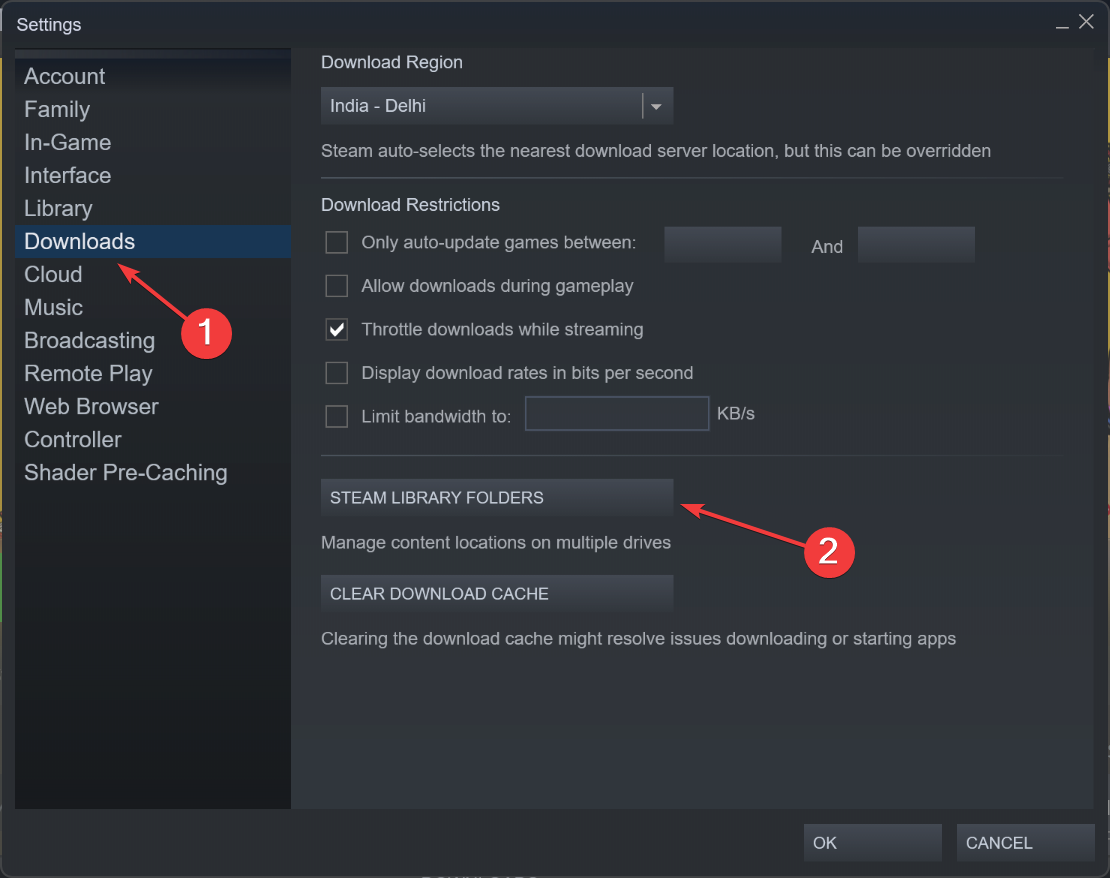Open the auto-update end time box after And
Screen dimensions: 1110x878
point(916,245)
